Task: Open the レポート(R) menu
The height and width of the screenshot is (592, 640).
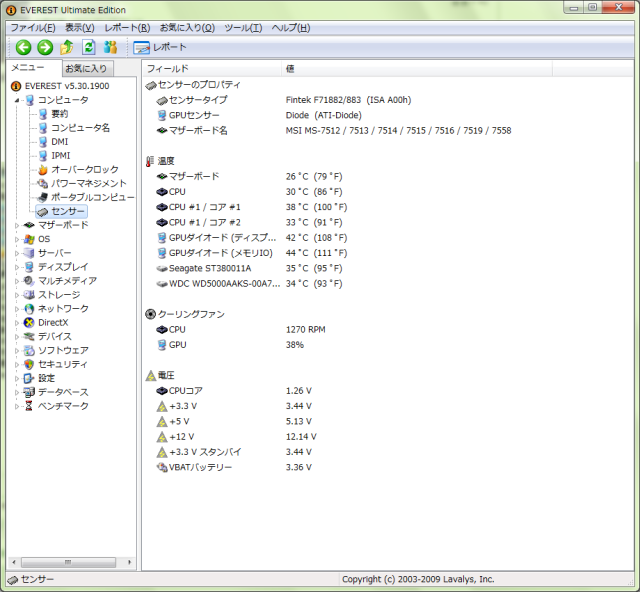Action: click(127, 28)
